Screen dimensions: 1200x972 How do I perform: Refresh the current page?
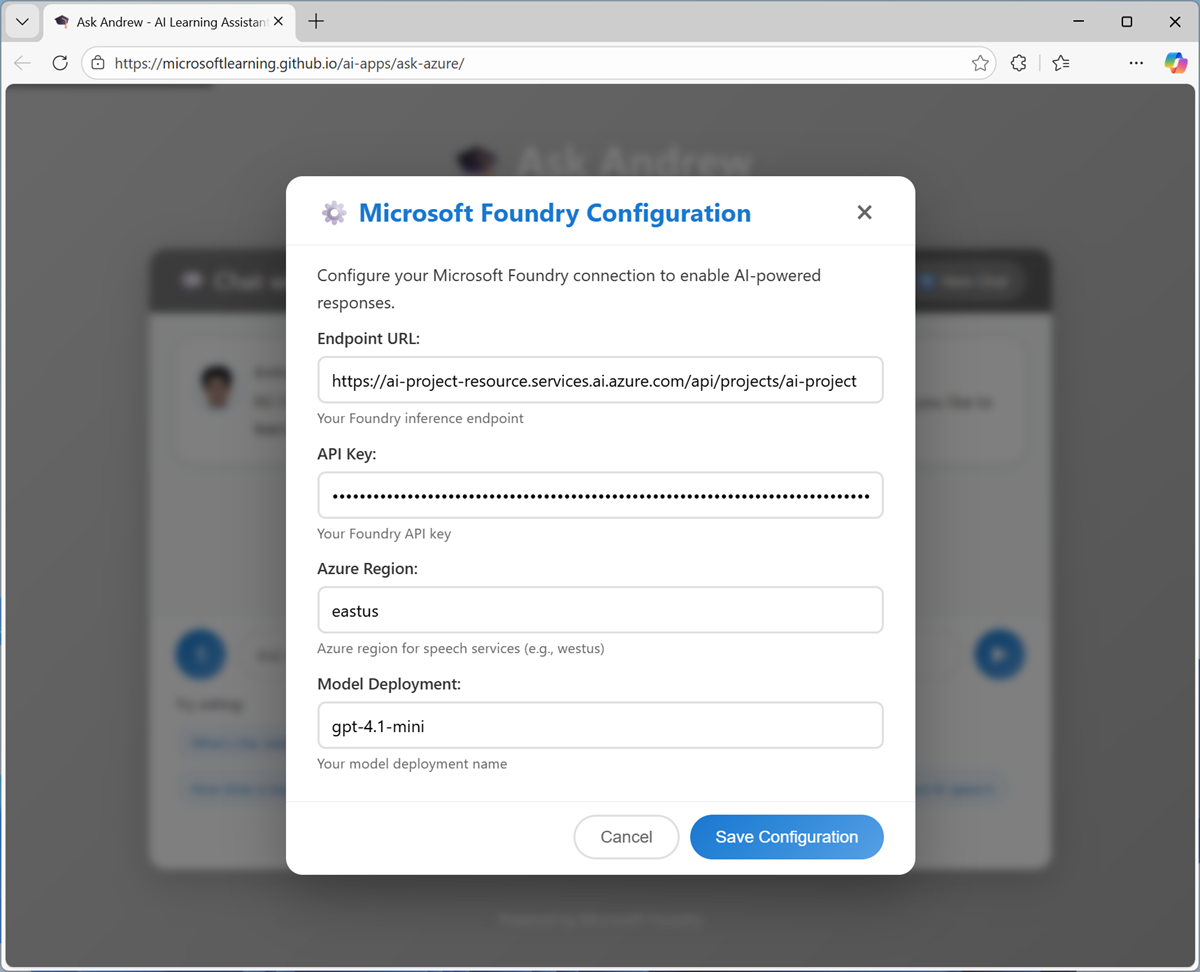(60, 62)
